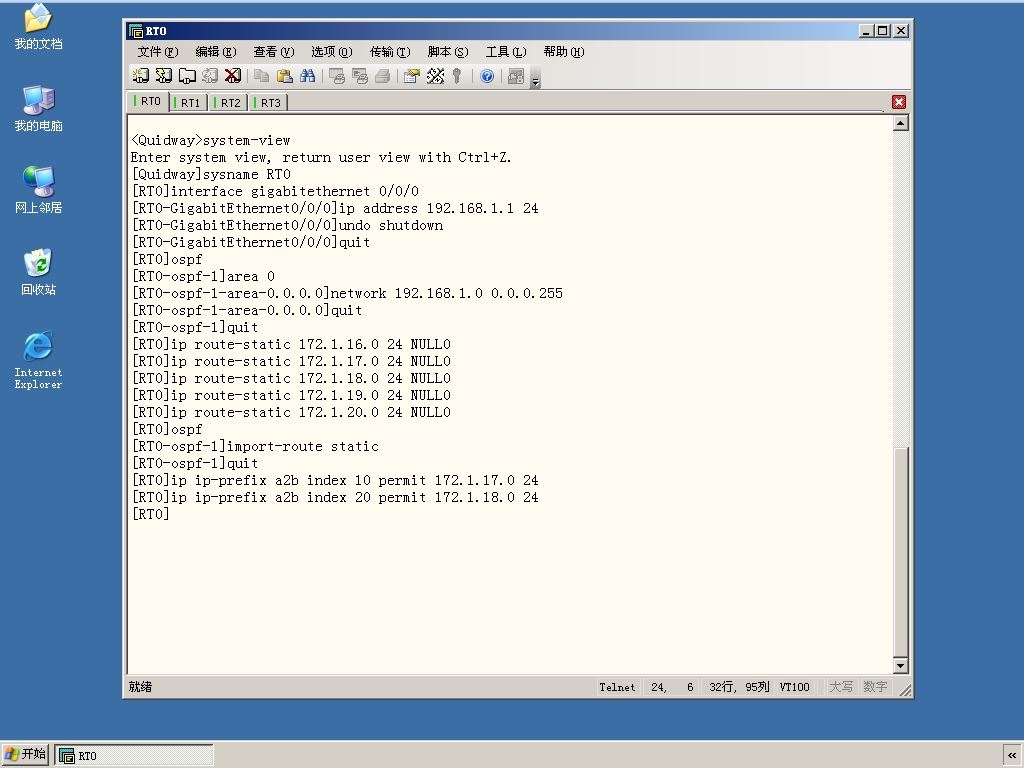Click the 我的文档 desktop icon
The width and height of the screenshot is (1024, 768).
[x=38, y=27]
